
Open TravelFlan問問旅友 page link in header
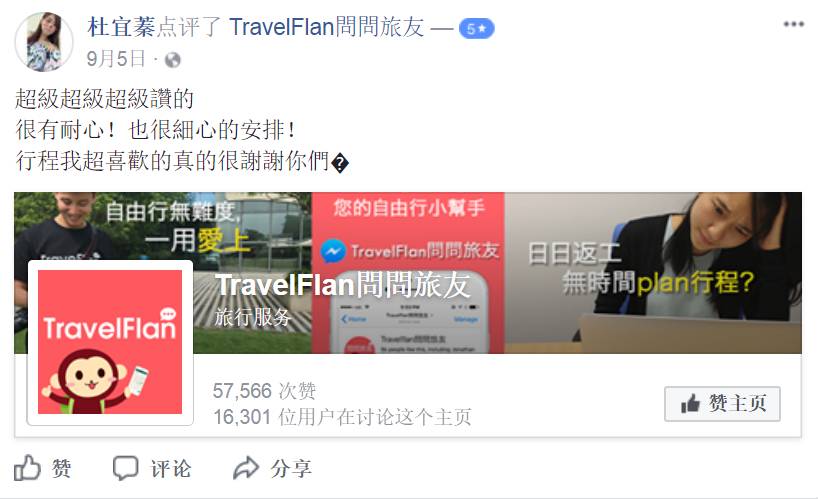327,27
